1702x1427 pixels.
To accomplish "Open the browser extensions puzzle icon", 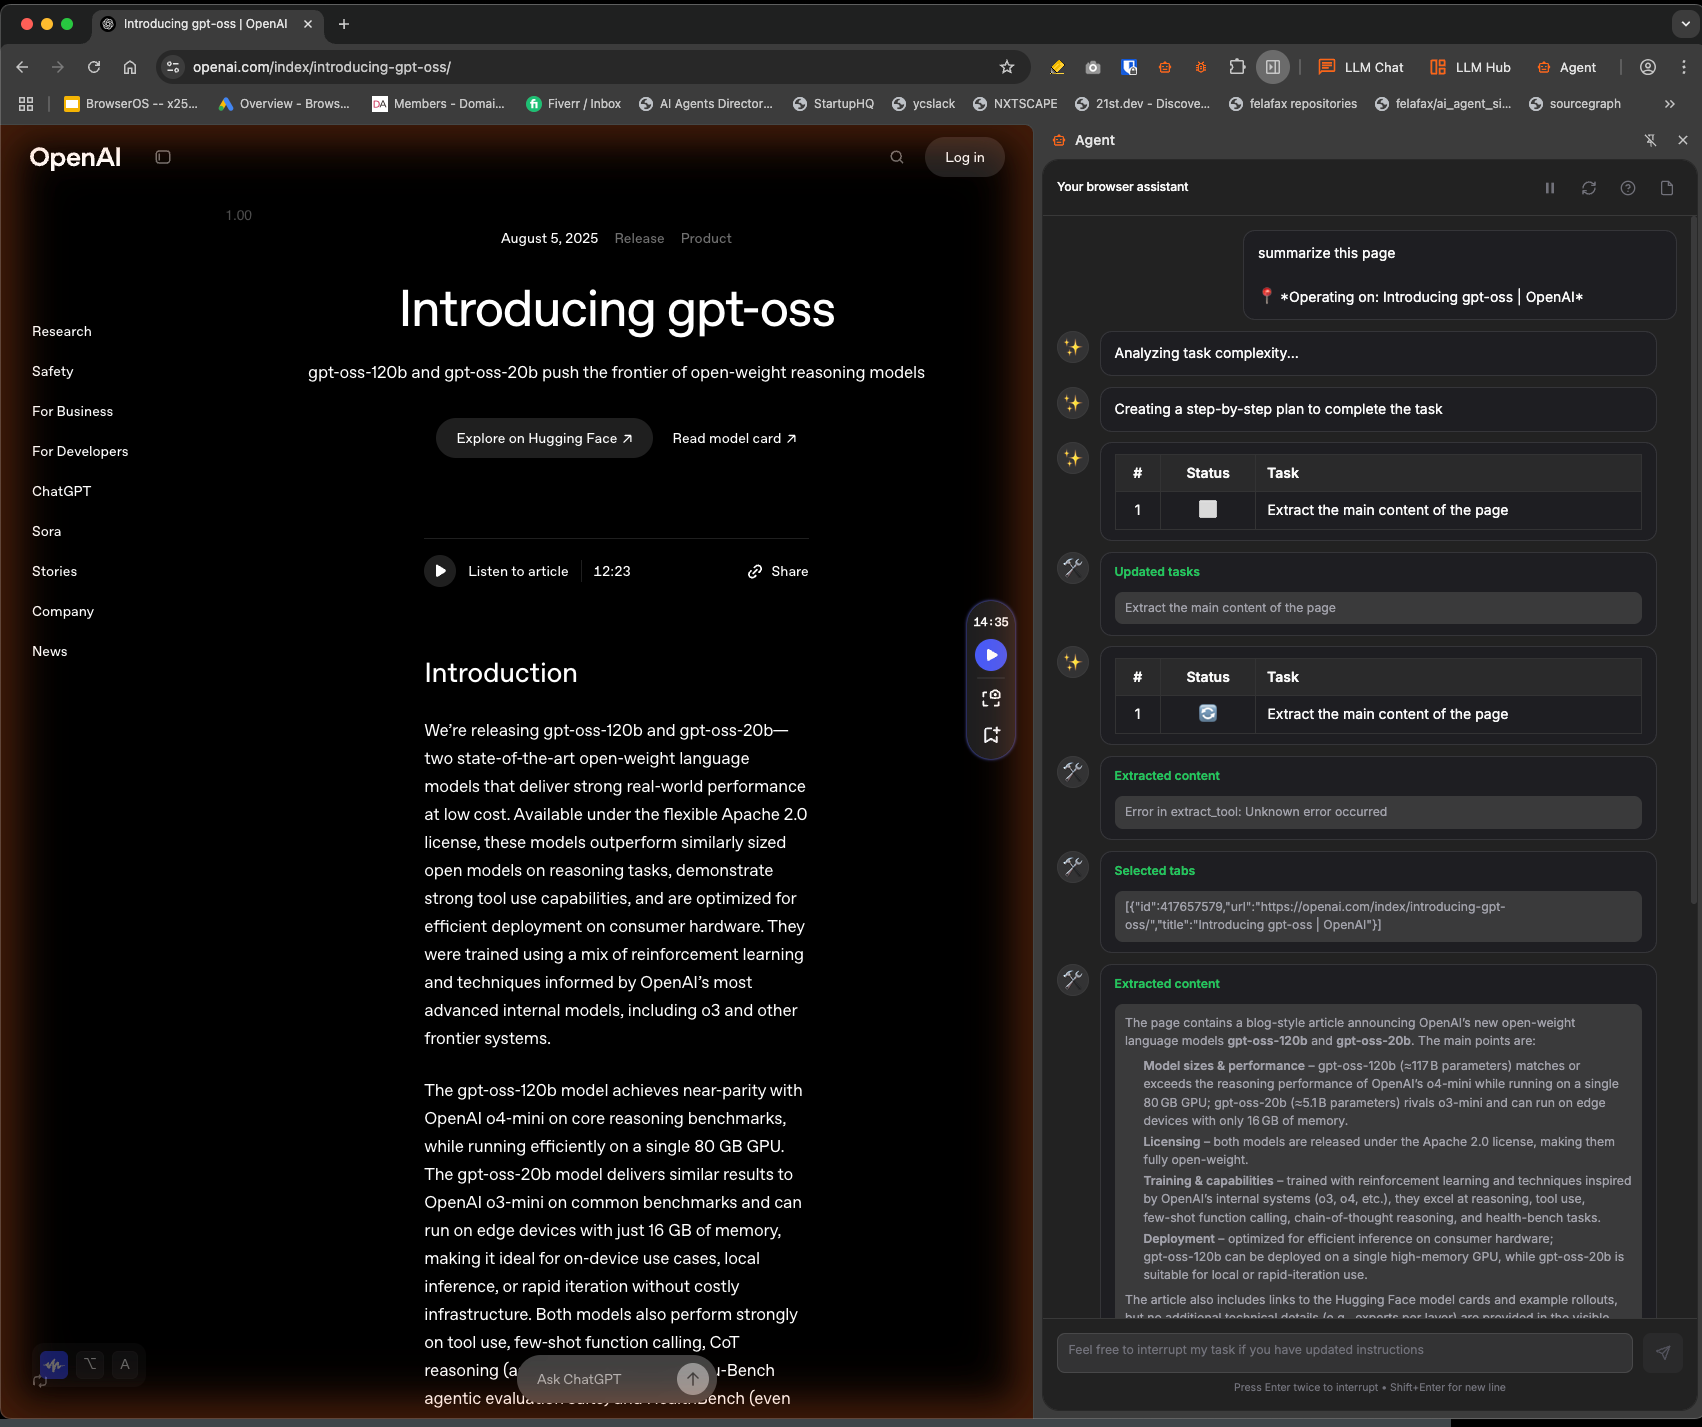I will (1237, 67).
